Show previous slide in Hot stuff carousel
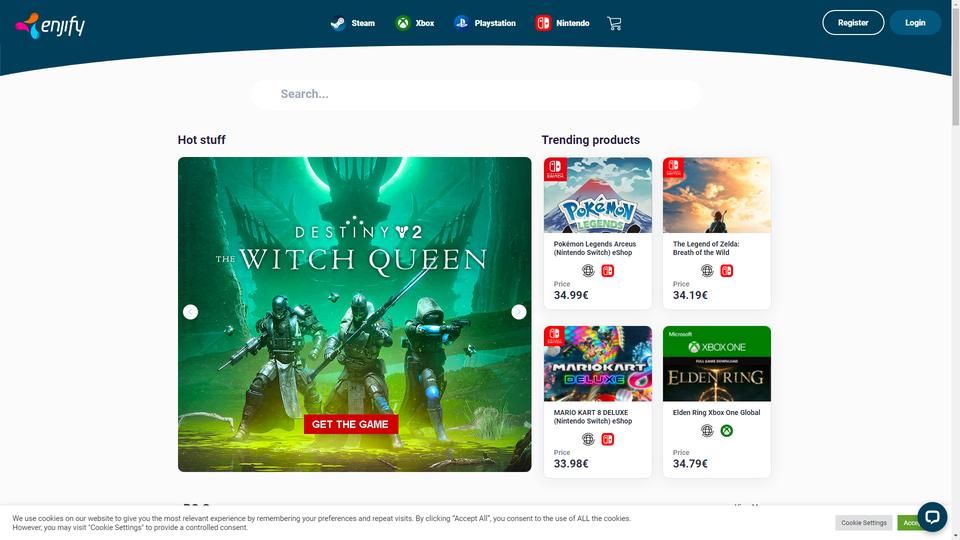 [190, 312]
